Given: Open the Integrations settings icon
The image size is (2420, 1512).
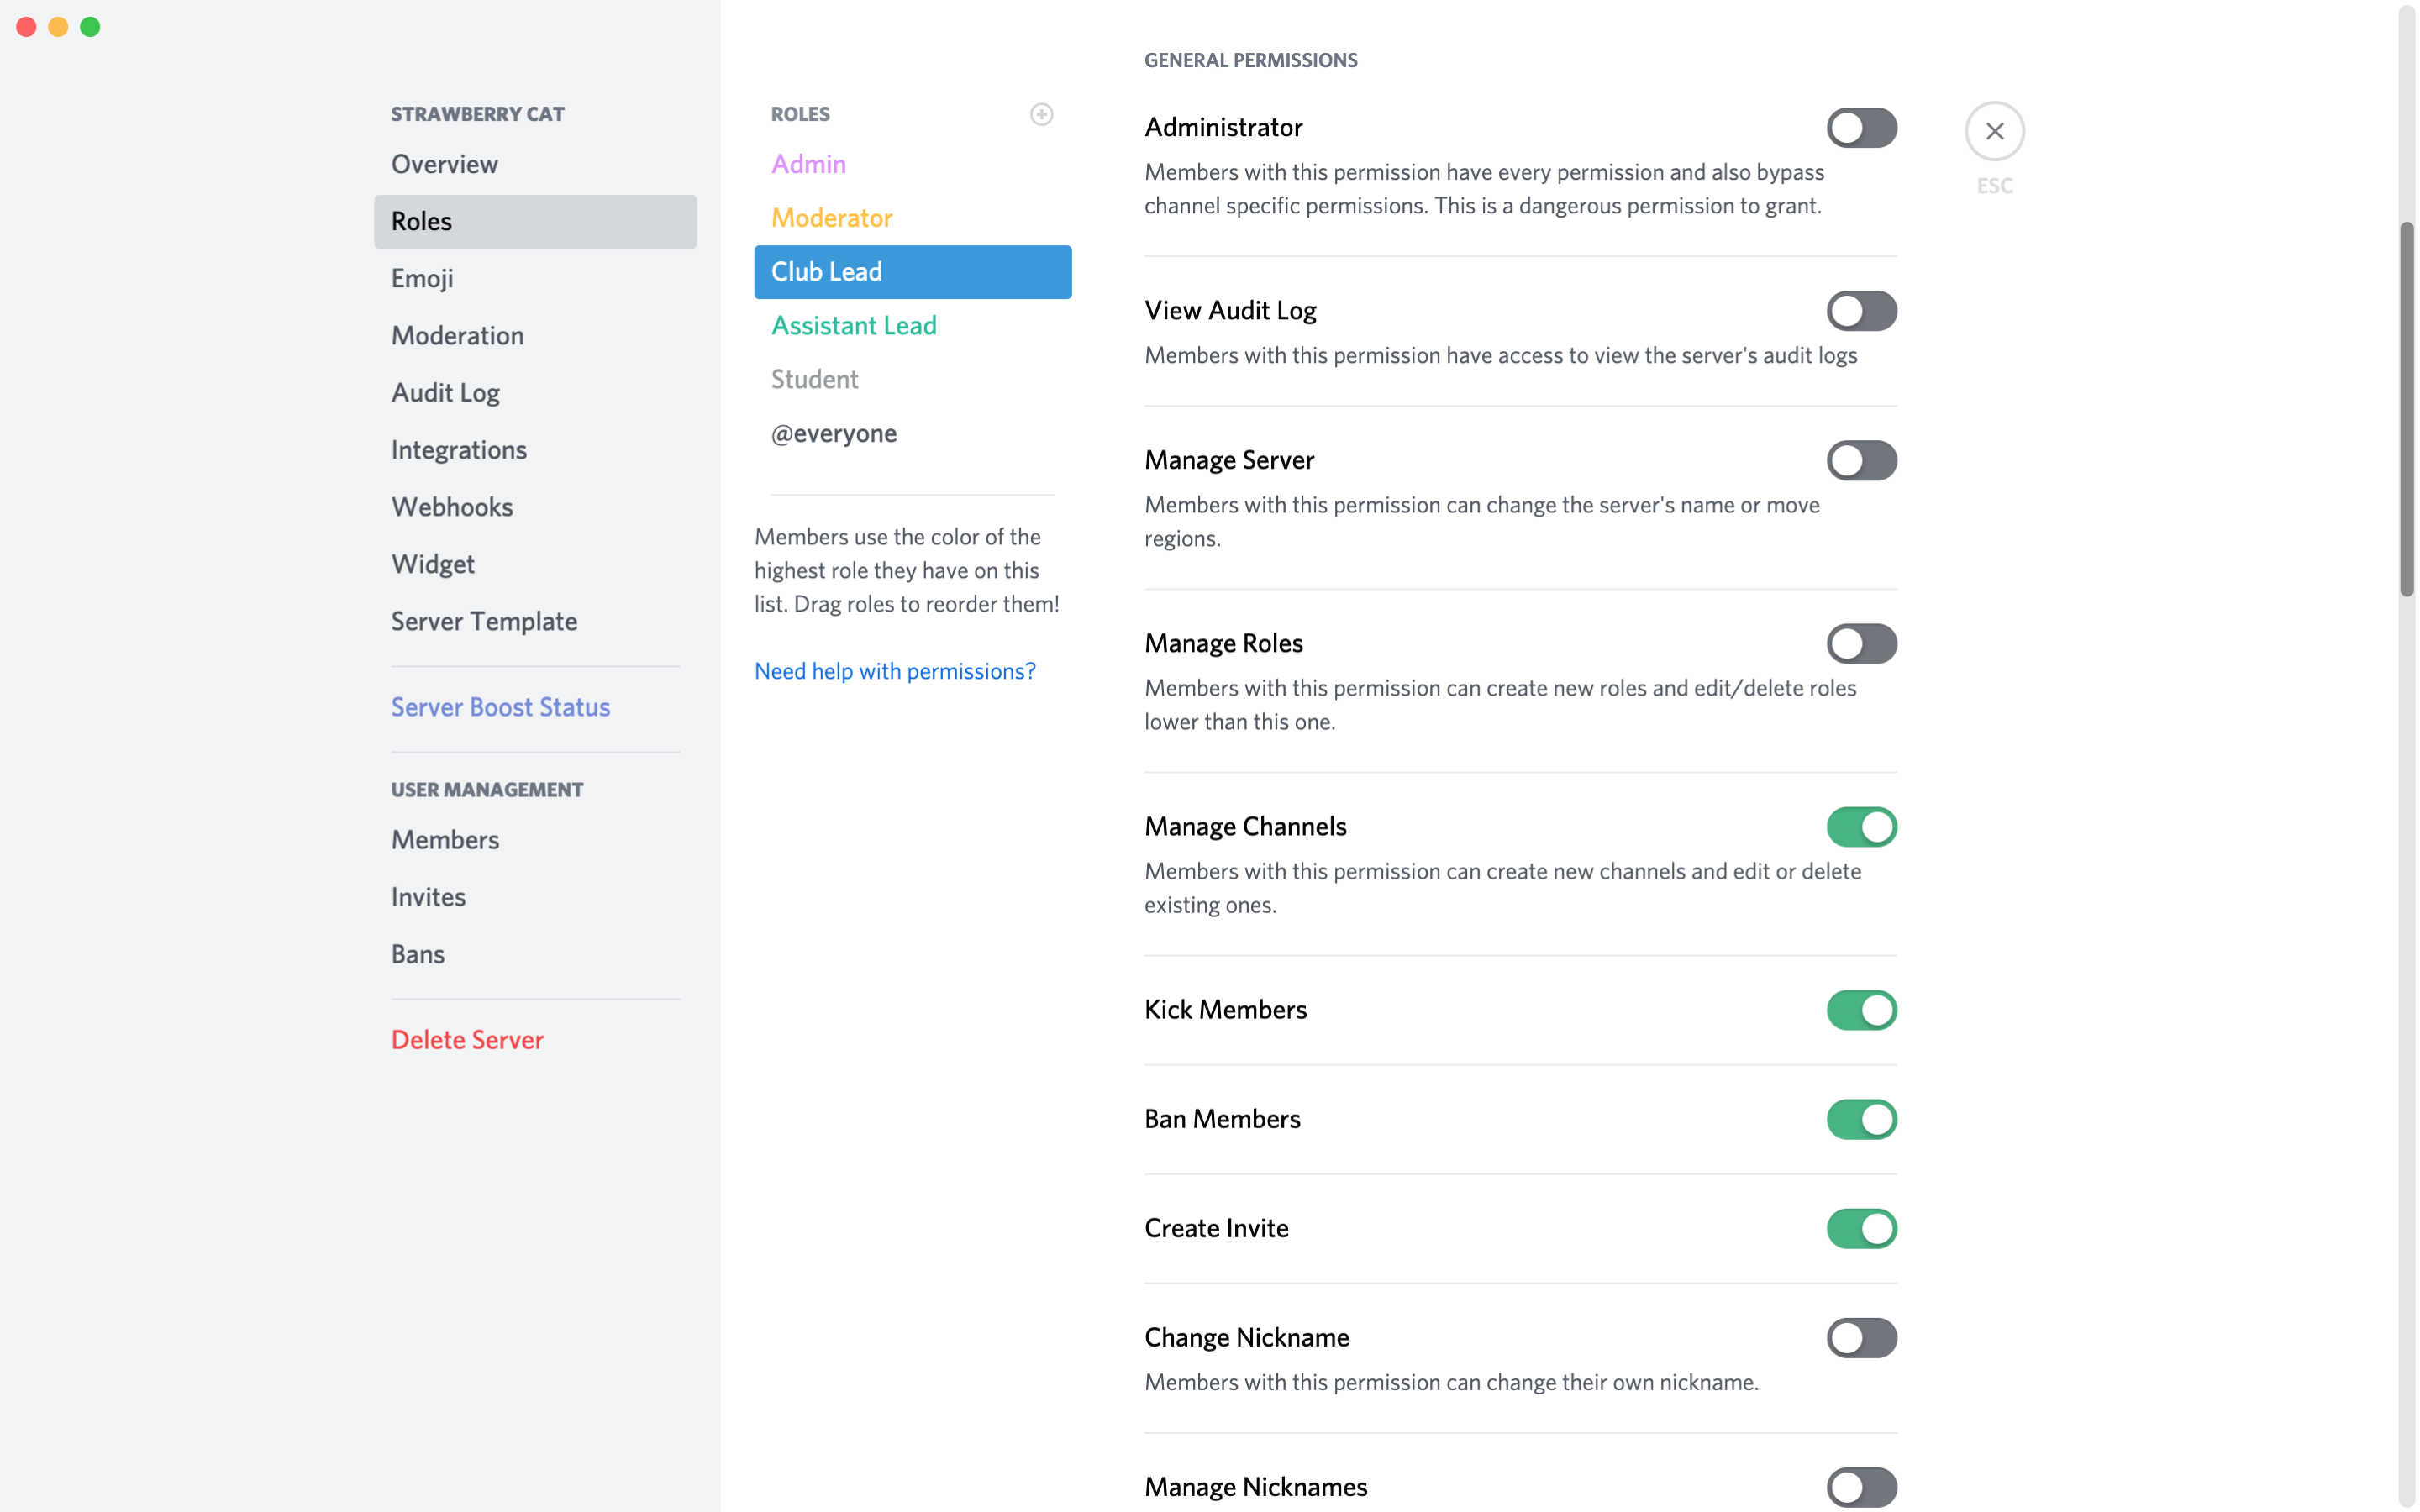Looking at the screenshot, I should point(458,449).
